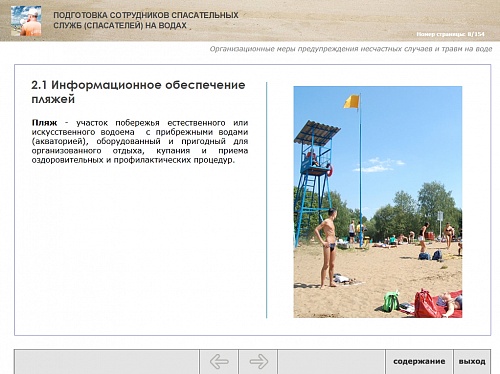Click the red life ring on the tower
This screenshot has width=500, height=374.
point(329,170)
